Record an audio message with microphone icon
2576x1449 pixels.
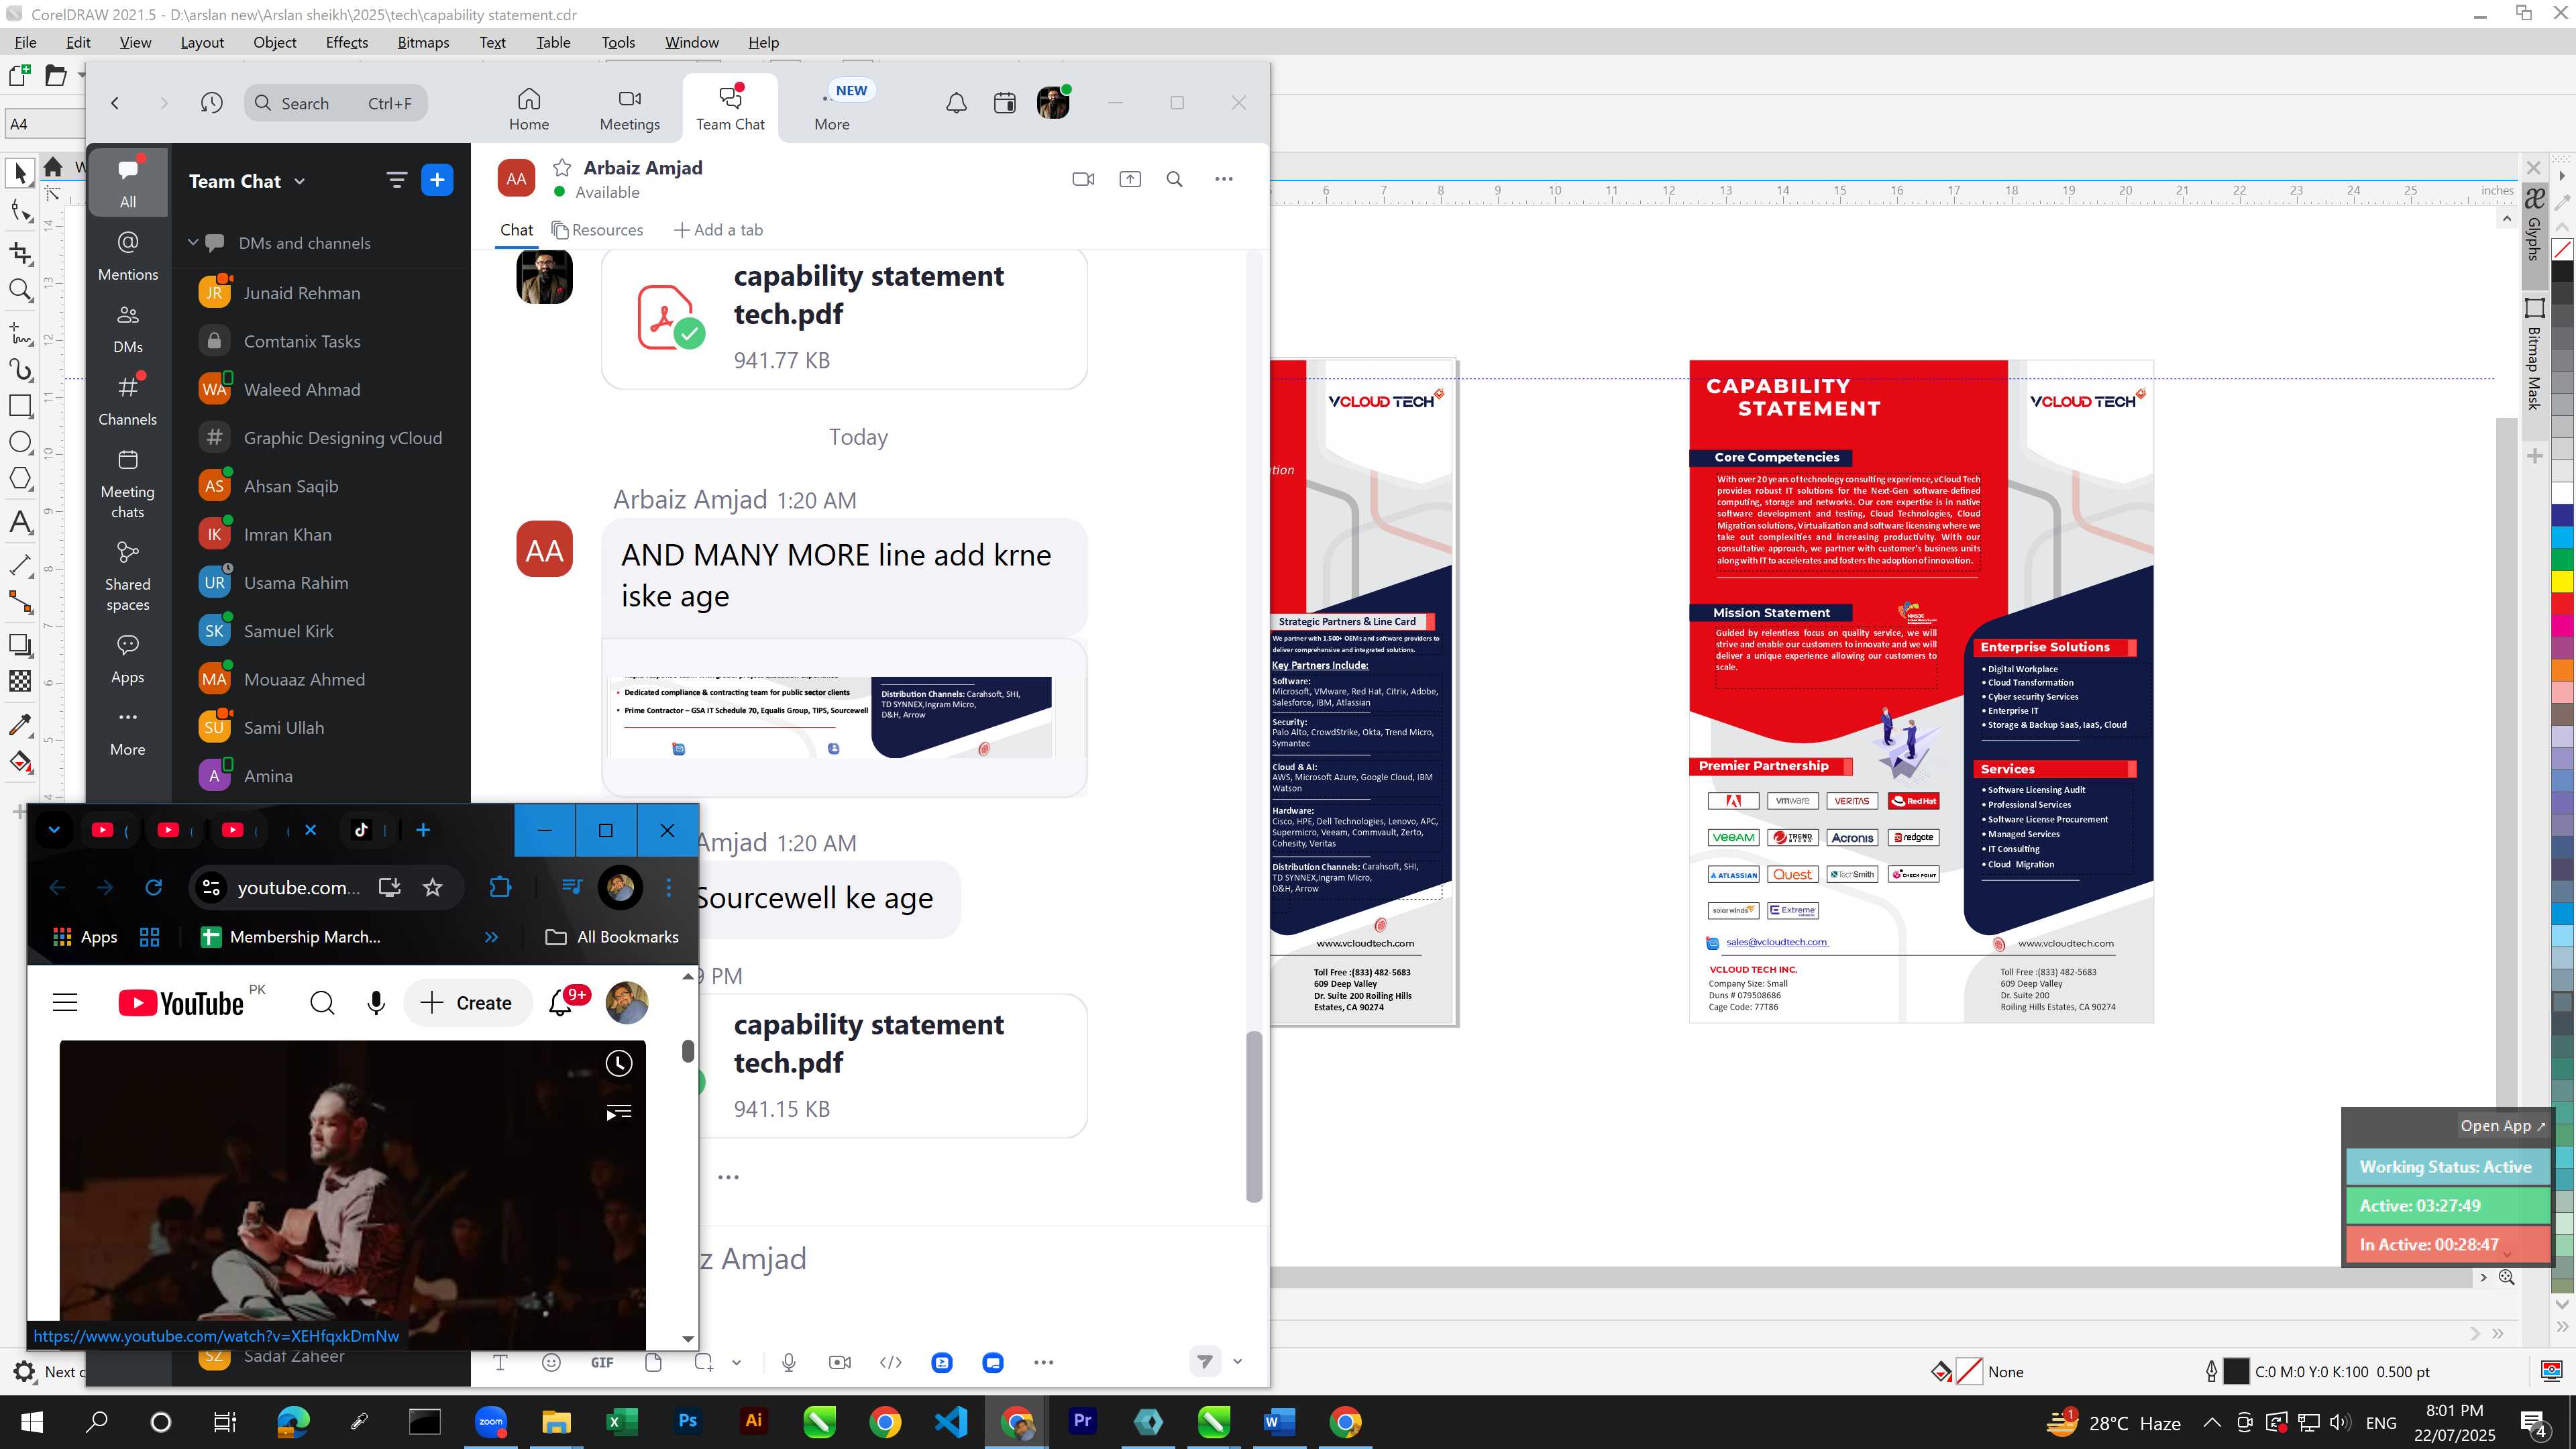[789, 1362]
